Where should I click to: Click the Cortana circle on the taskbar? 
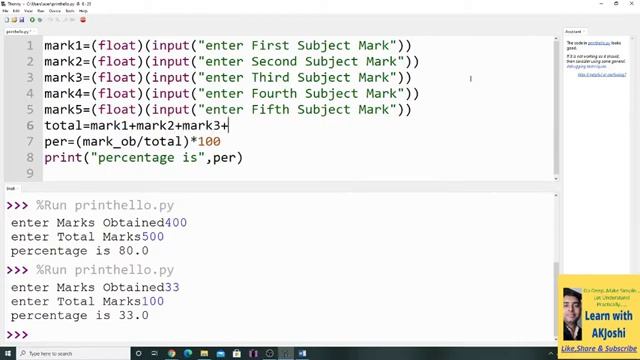pyautogui.click(x=138, y=353)
